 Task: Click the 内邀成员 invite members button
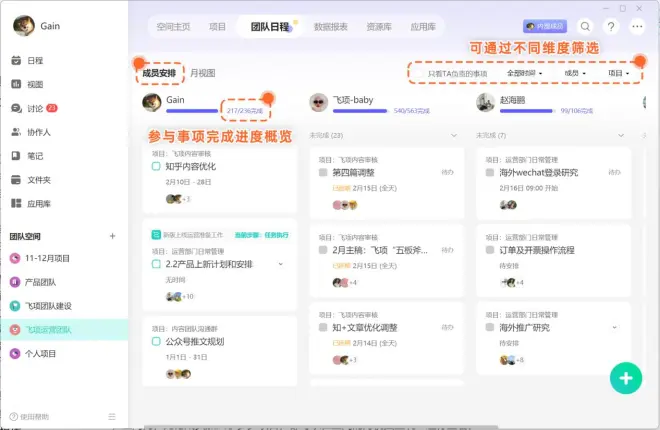544,27
